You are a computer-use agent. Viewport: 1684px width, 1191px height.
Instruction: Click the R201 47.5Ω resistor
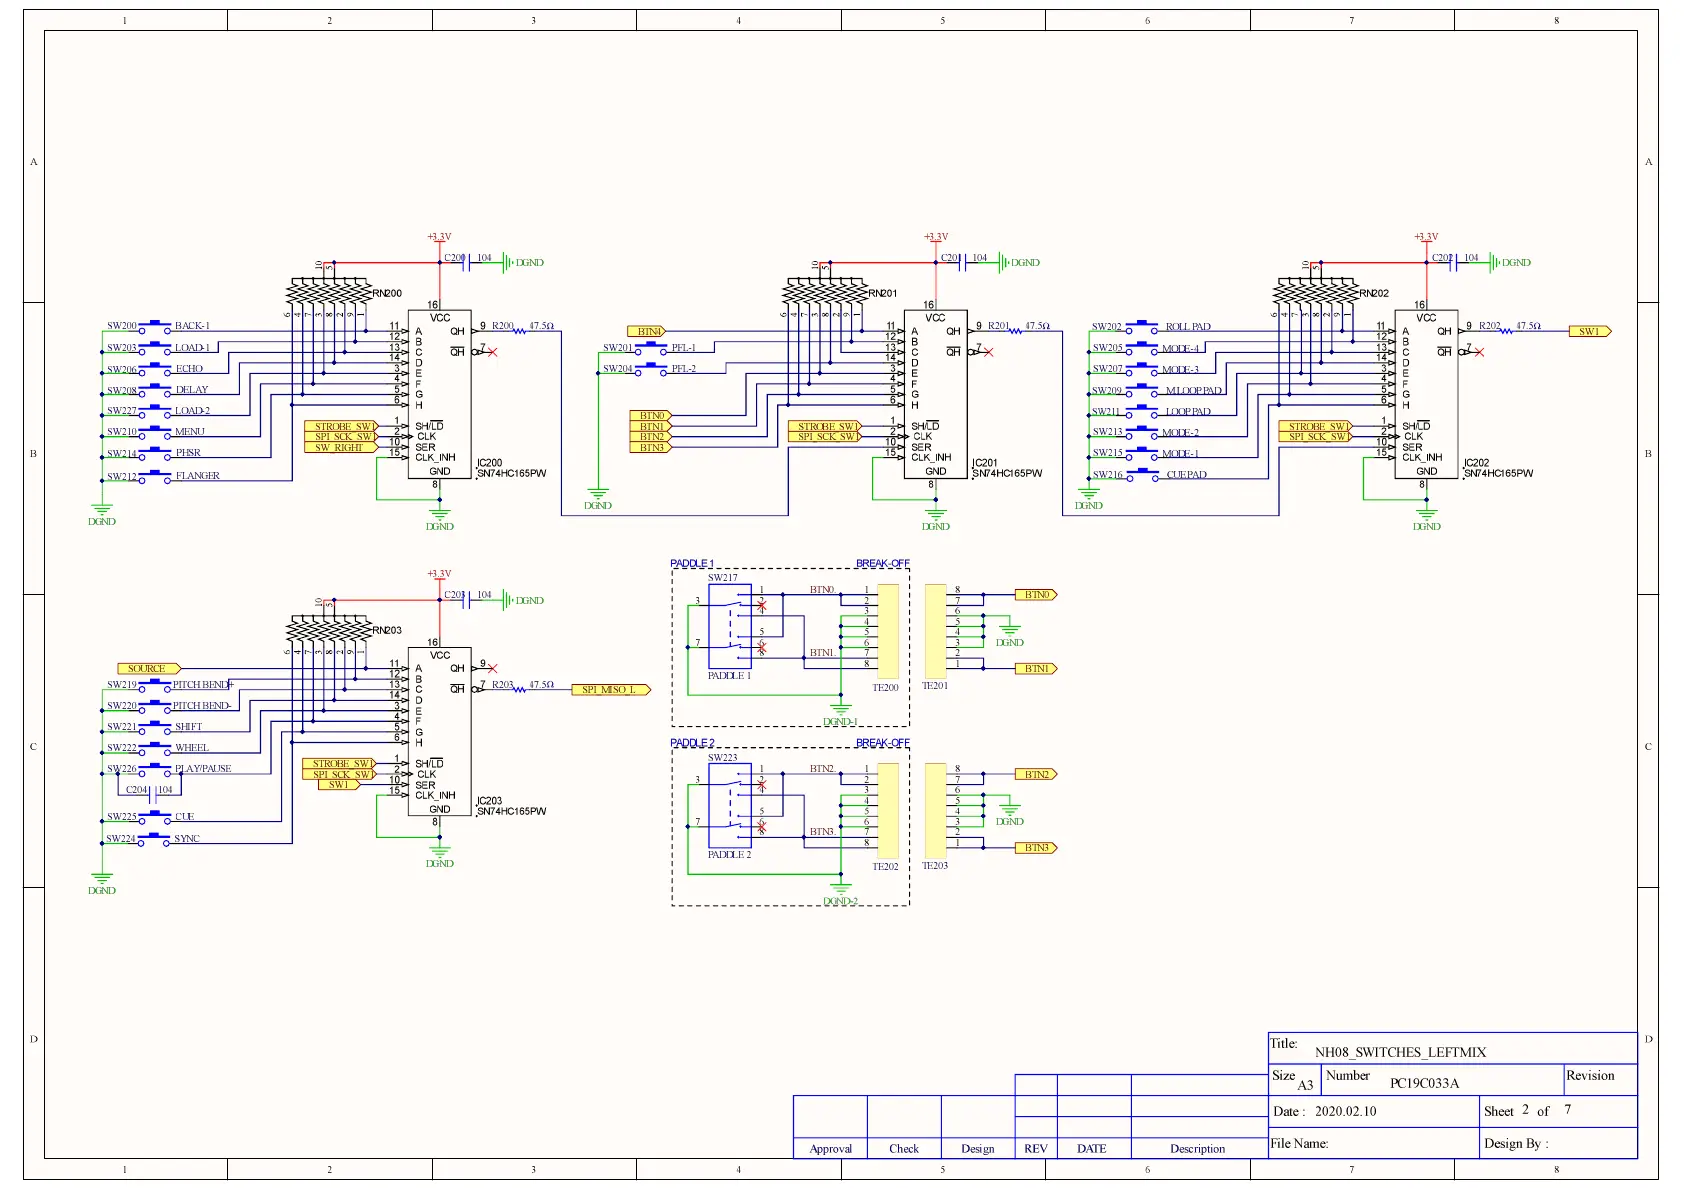click(1016, 329)
